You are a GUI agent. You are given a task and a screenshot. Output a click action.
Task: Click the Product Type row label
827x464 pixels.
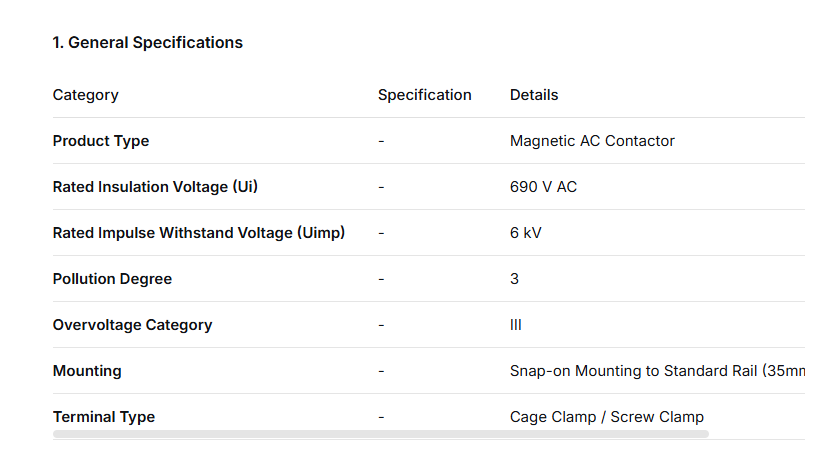pyautogui.click(x=101, y=141)
